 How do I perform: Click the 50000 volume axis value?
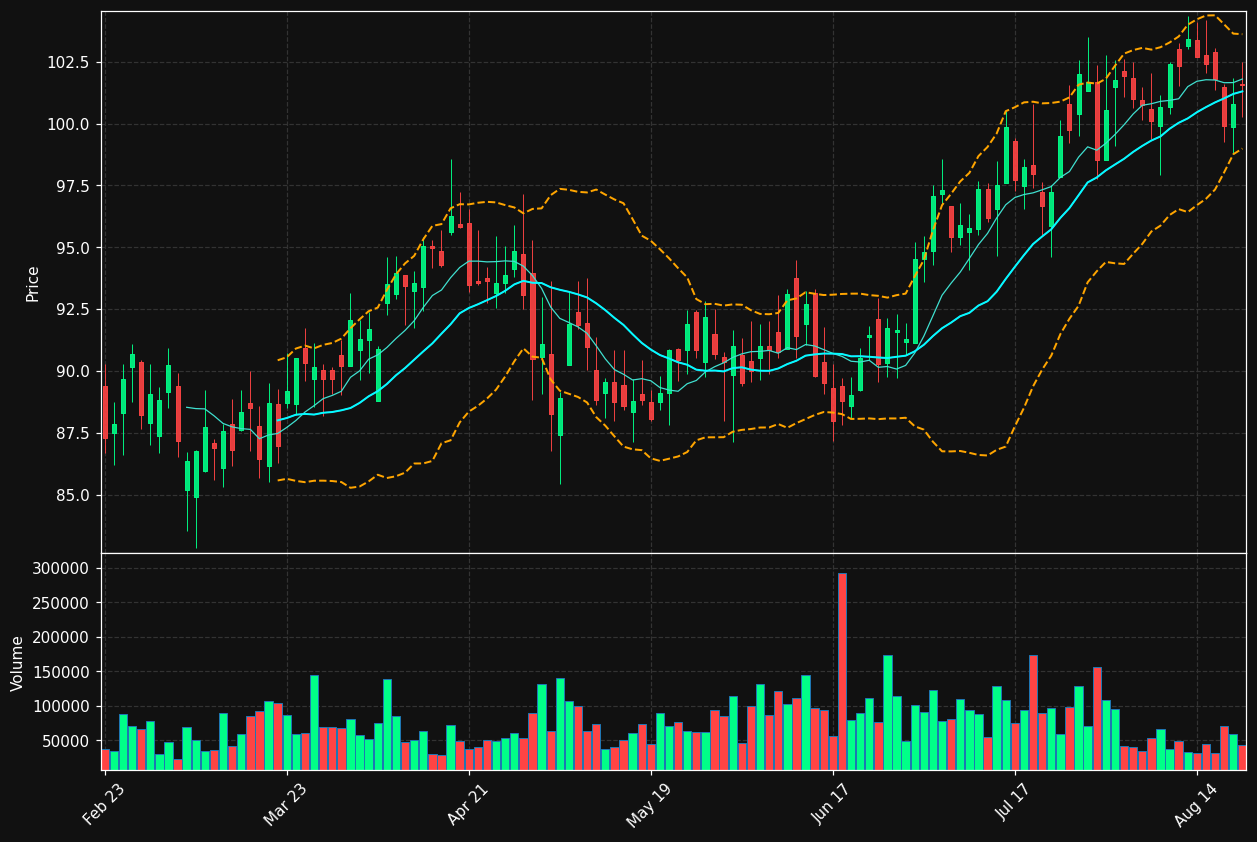tap(66, 742)
